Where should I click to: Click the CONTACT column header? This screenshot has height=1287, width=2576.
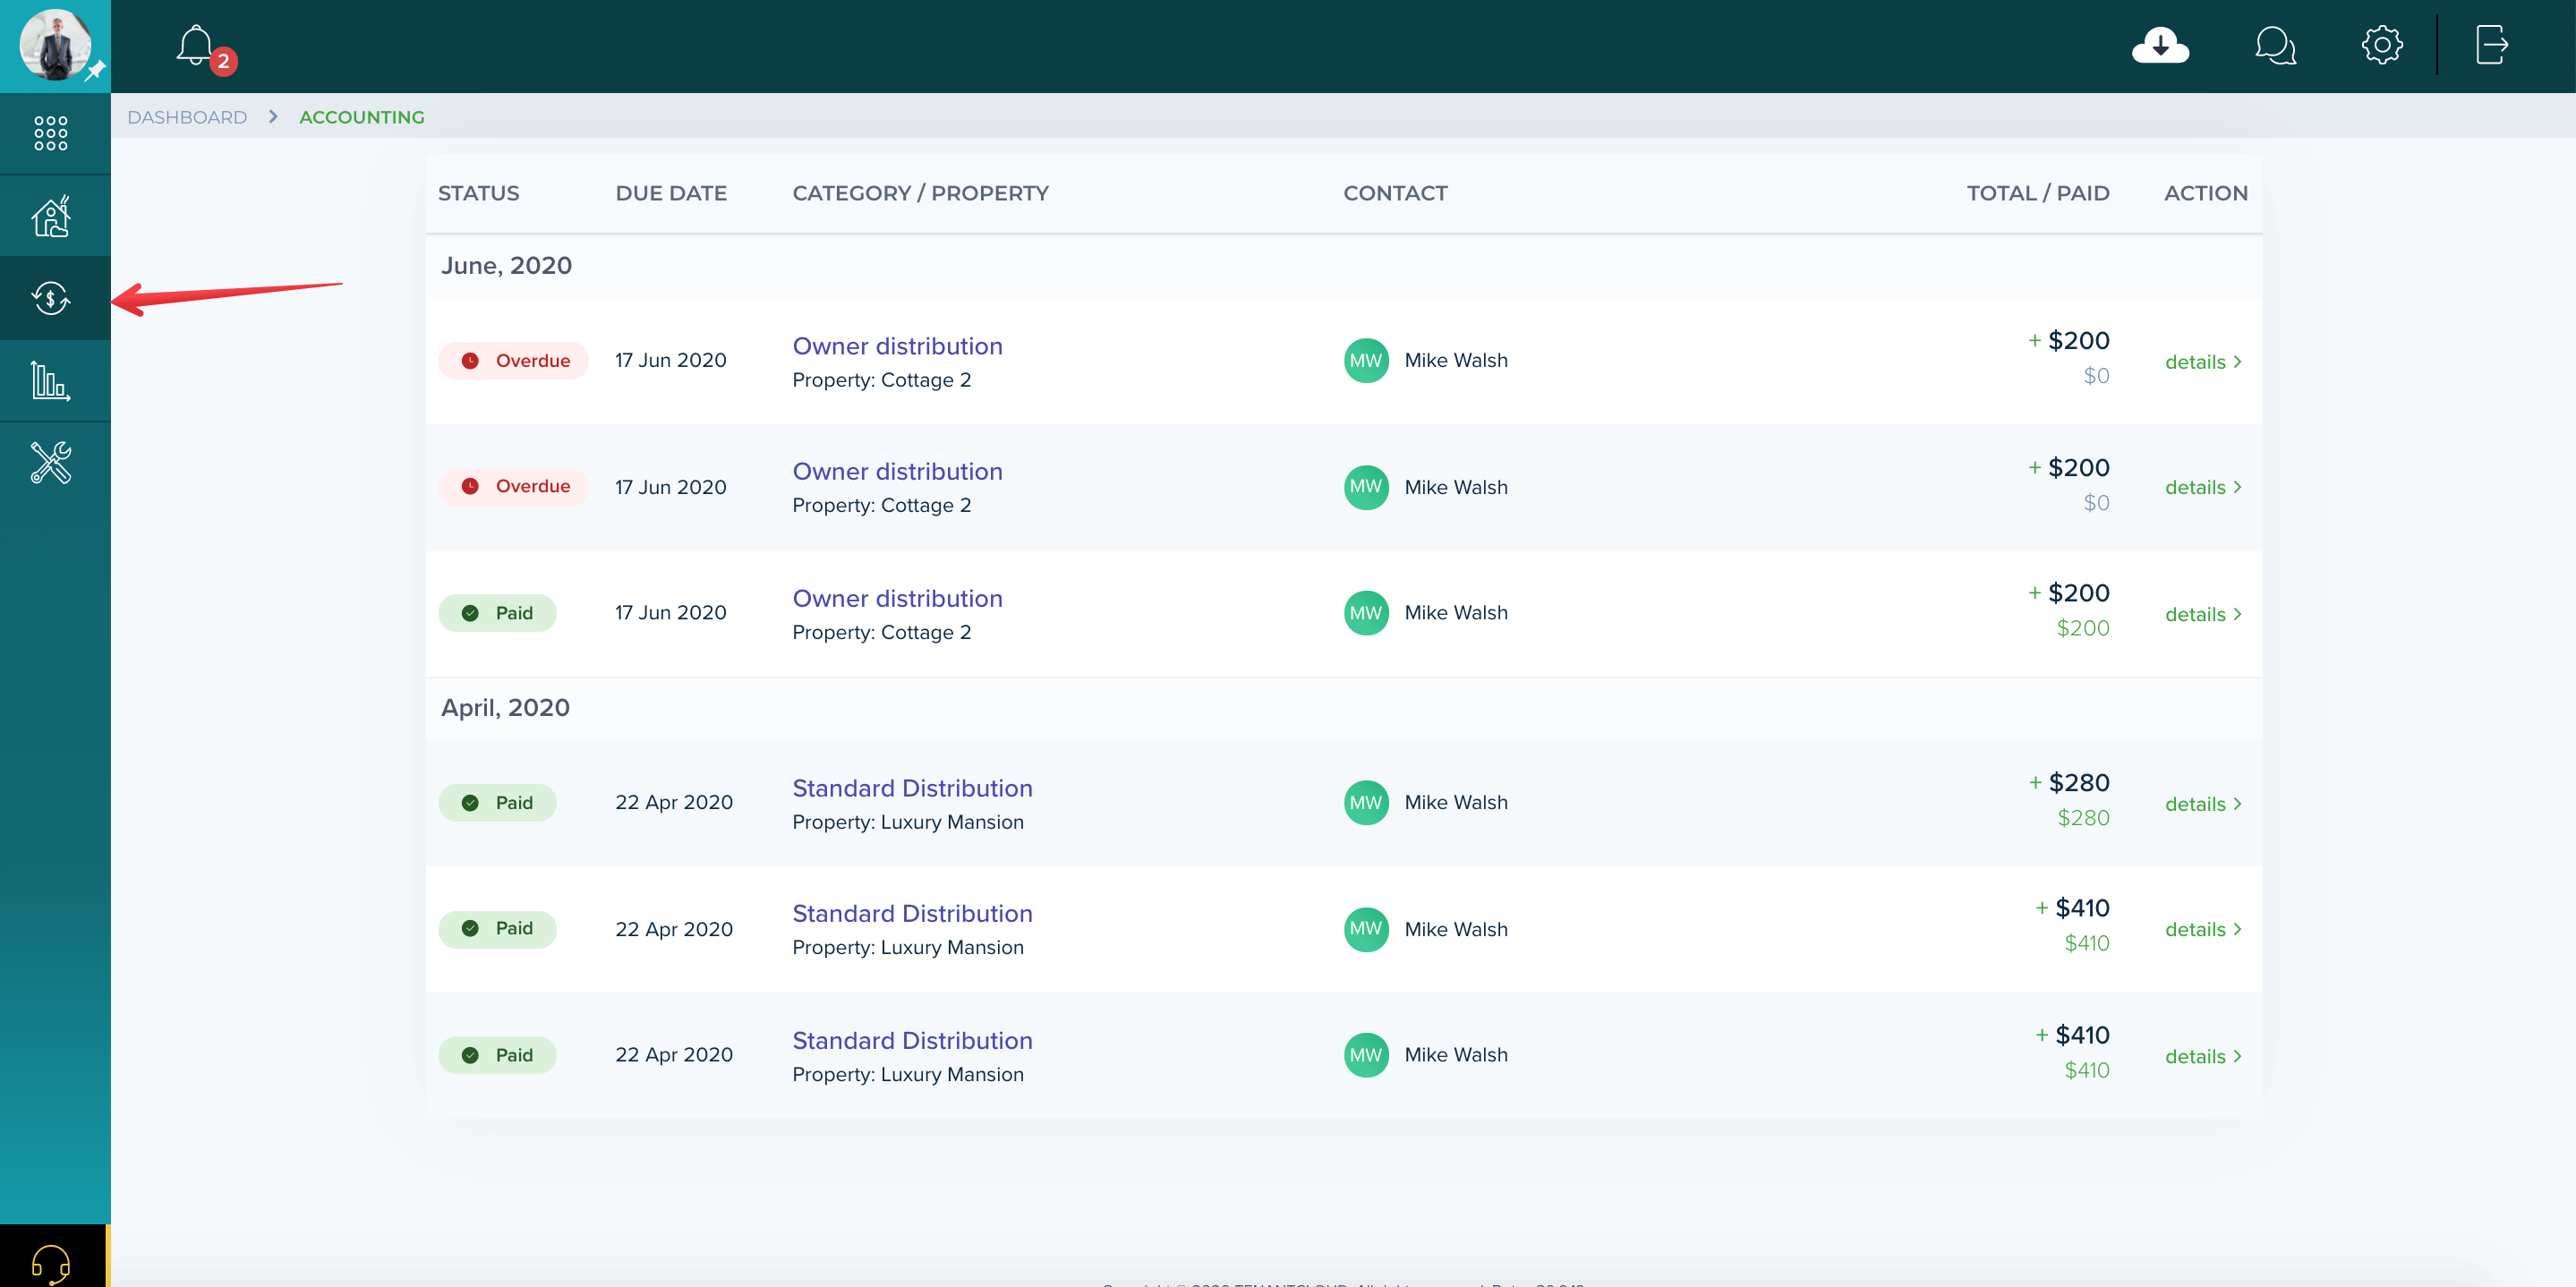click(x=1395, y=193)
